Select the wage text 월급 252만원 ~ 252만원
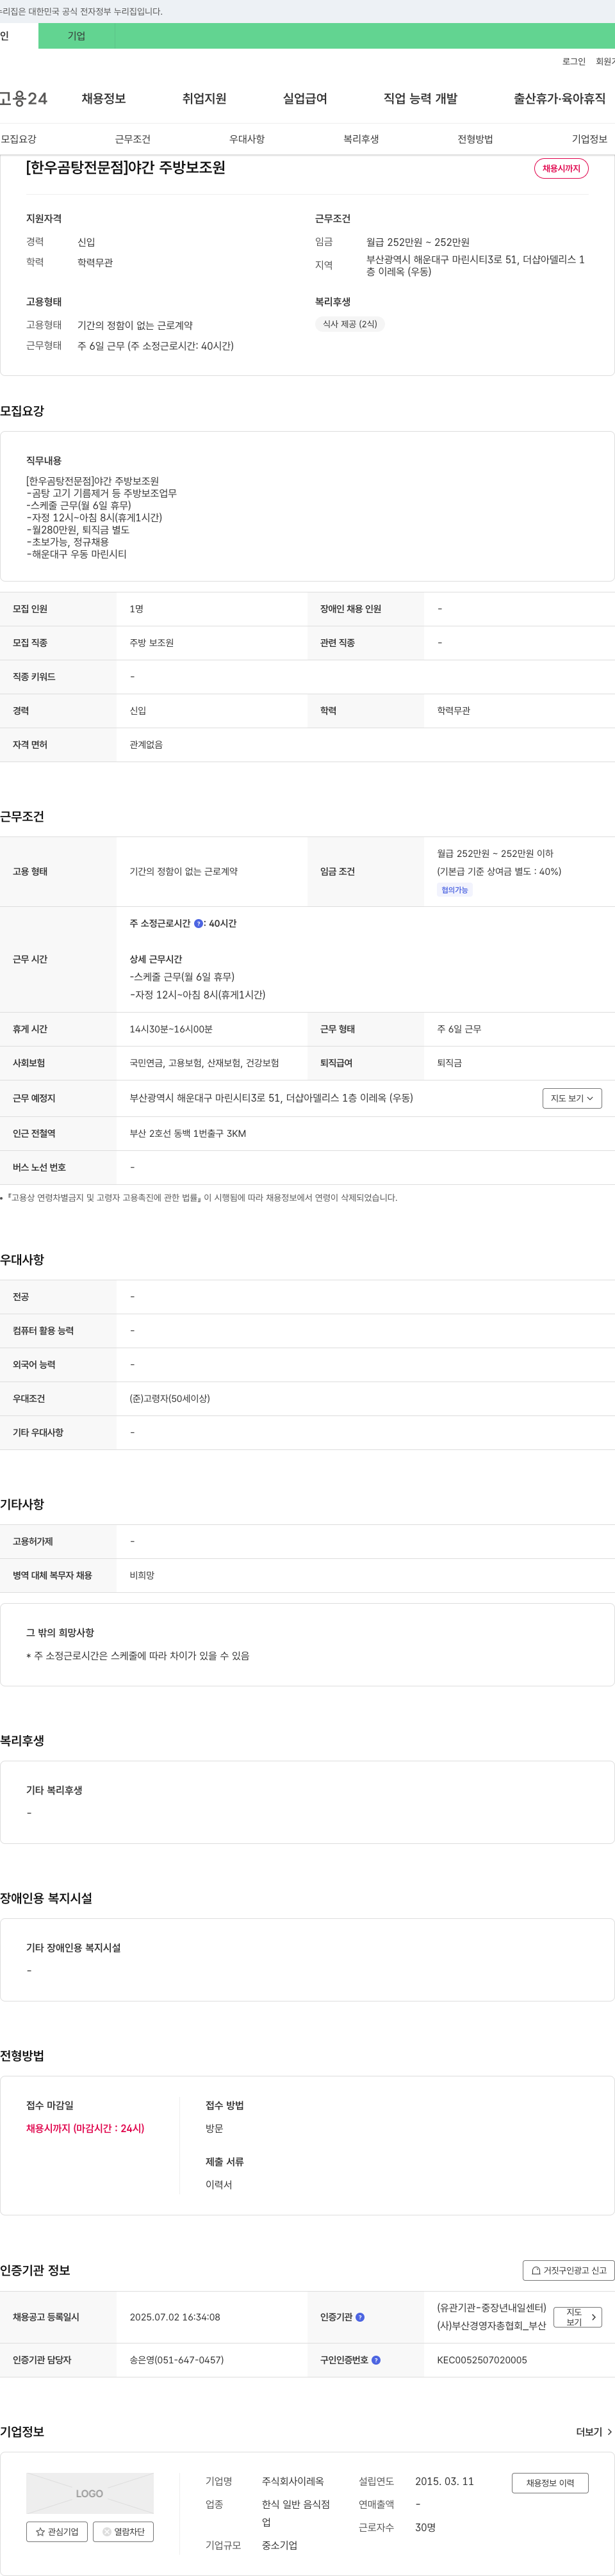Image resolution: width=615 pixels, height=2576 pixels. click(x=418, y=242)
